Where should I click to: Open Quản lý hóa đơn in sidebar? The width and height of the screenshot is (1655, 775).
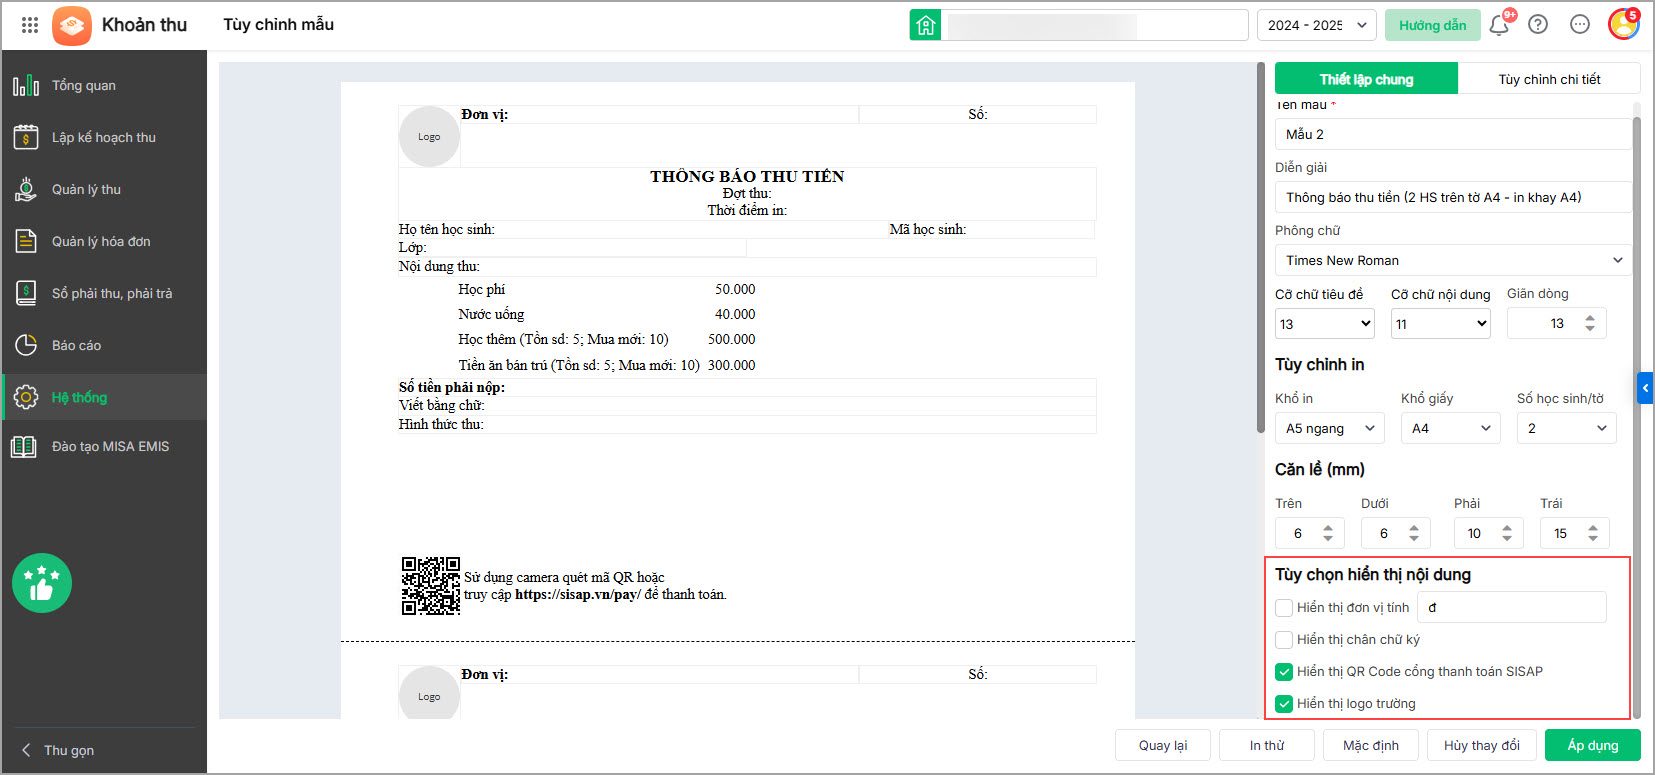coord(101,241)
